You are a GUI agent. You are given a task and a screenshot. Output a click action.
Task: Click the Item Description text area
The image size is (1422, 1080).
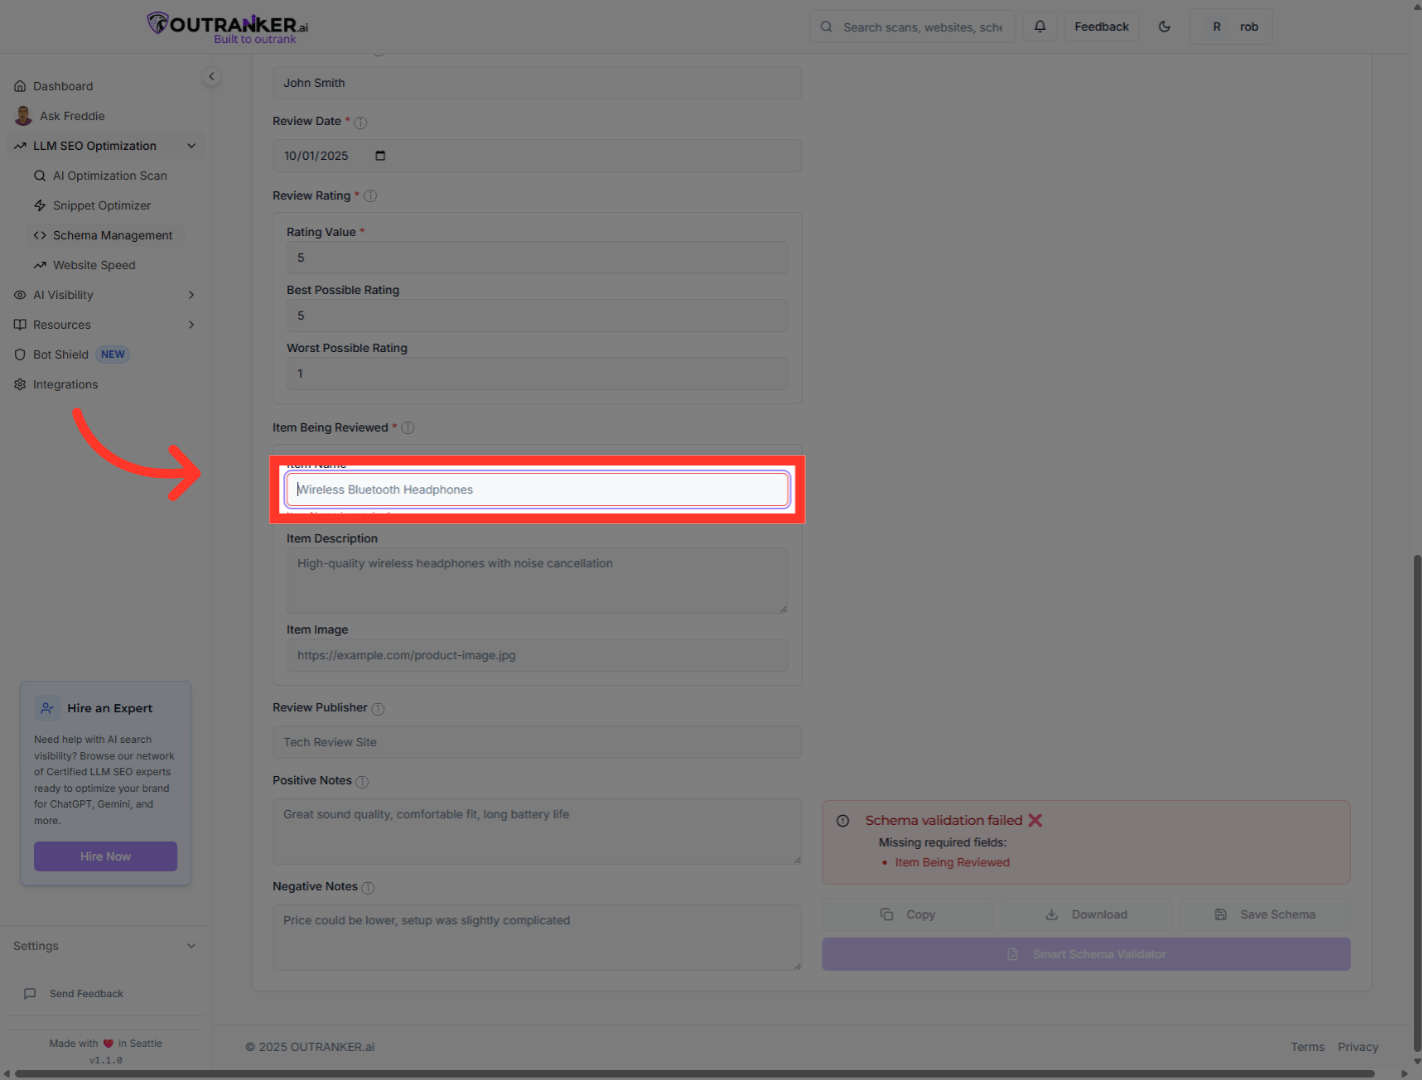pos(537,581)
